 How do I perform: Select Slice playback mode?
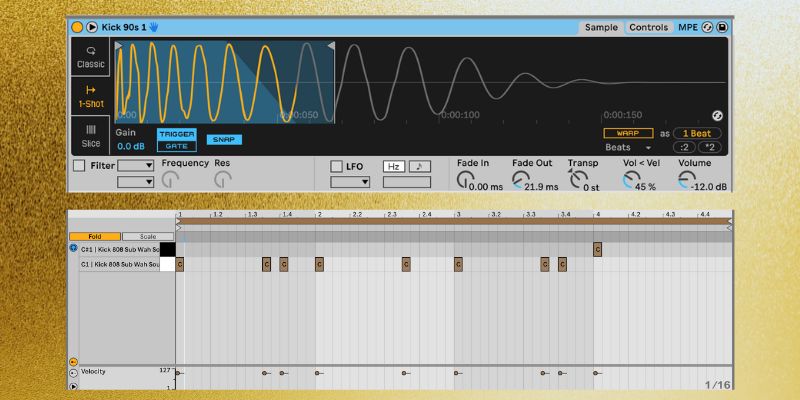(x=90, y=136)
